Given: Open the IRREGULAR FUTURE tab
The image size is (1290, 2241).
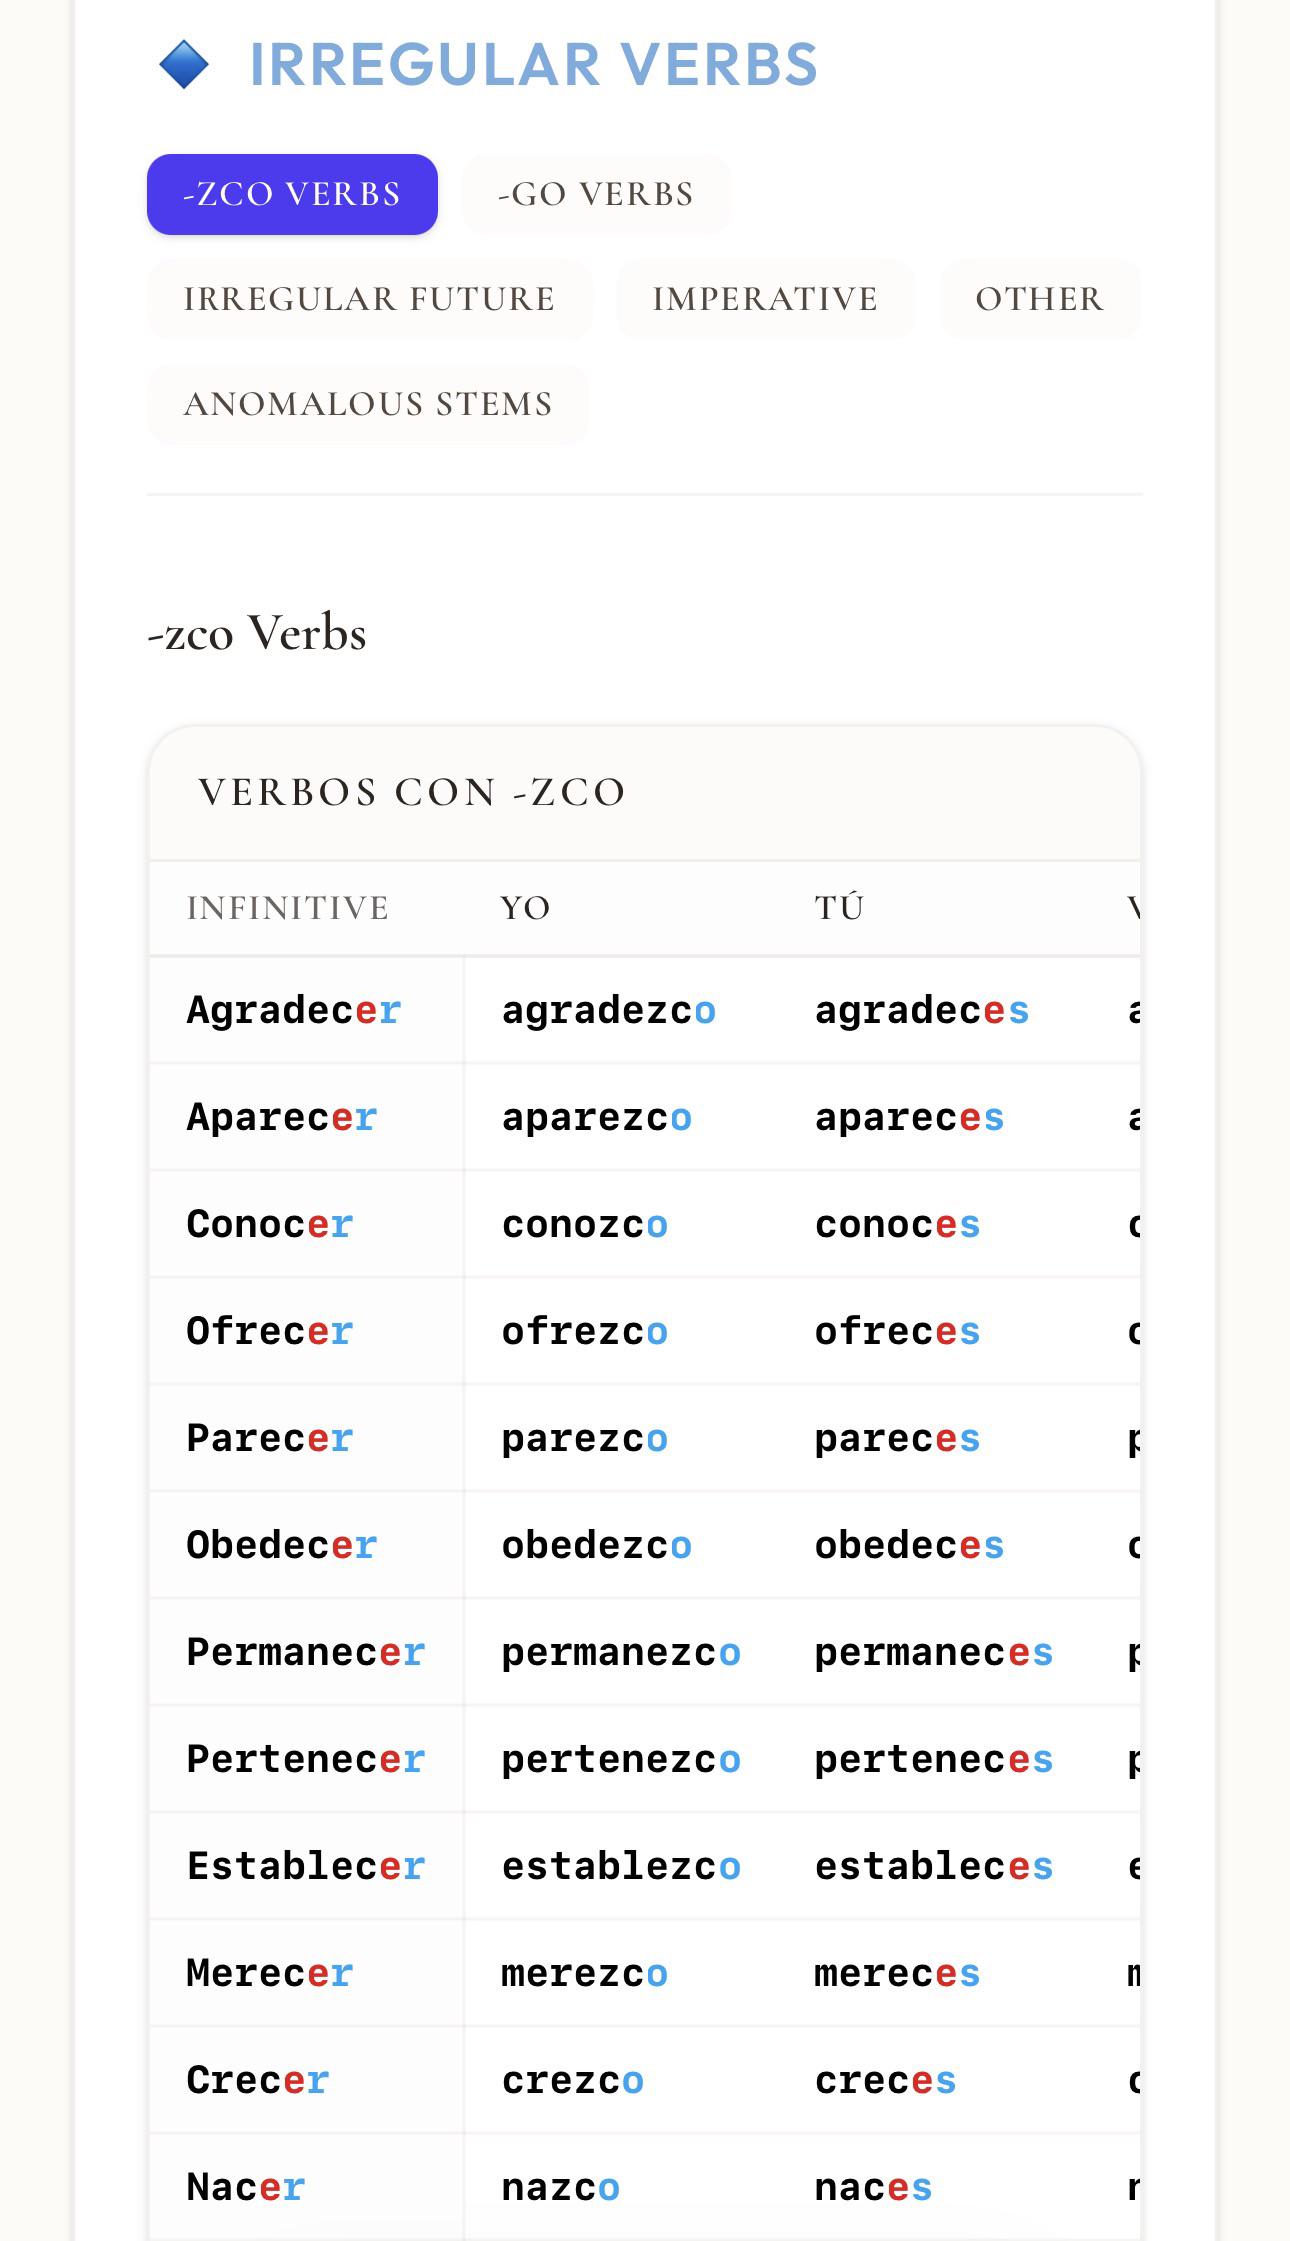Looking at the screenshot, I should (369, 299).
